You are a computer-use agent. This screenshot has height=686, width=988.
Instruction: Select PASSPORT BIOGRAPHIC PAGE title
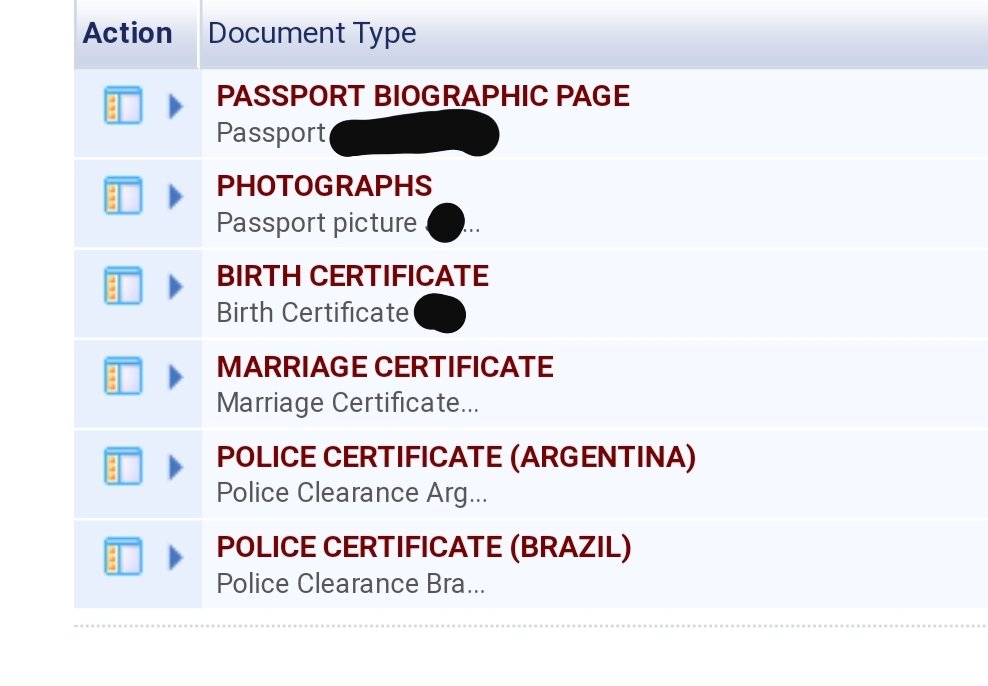[x=423, y=96]
